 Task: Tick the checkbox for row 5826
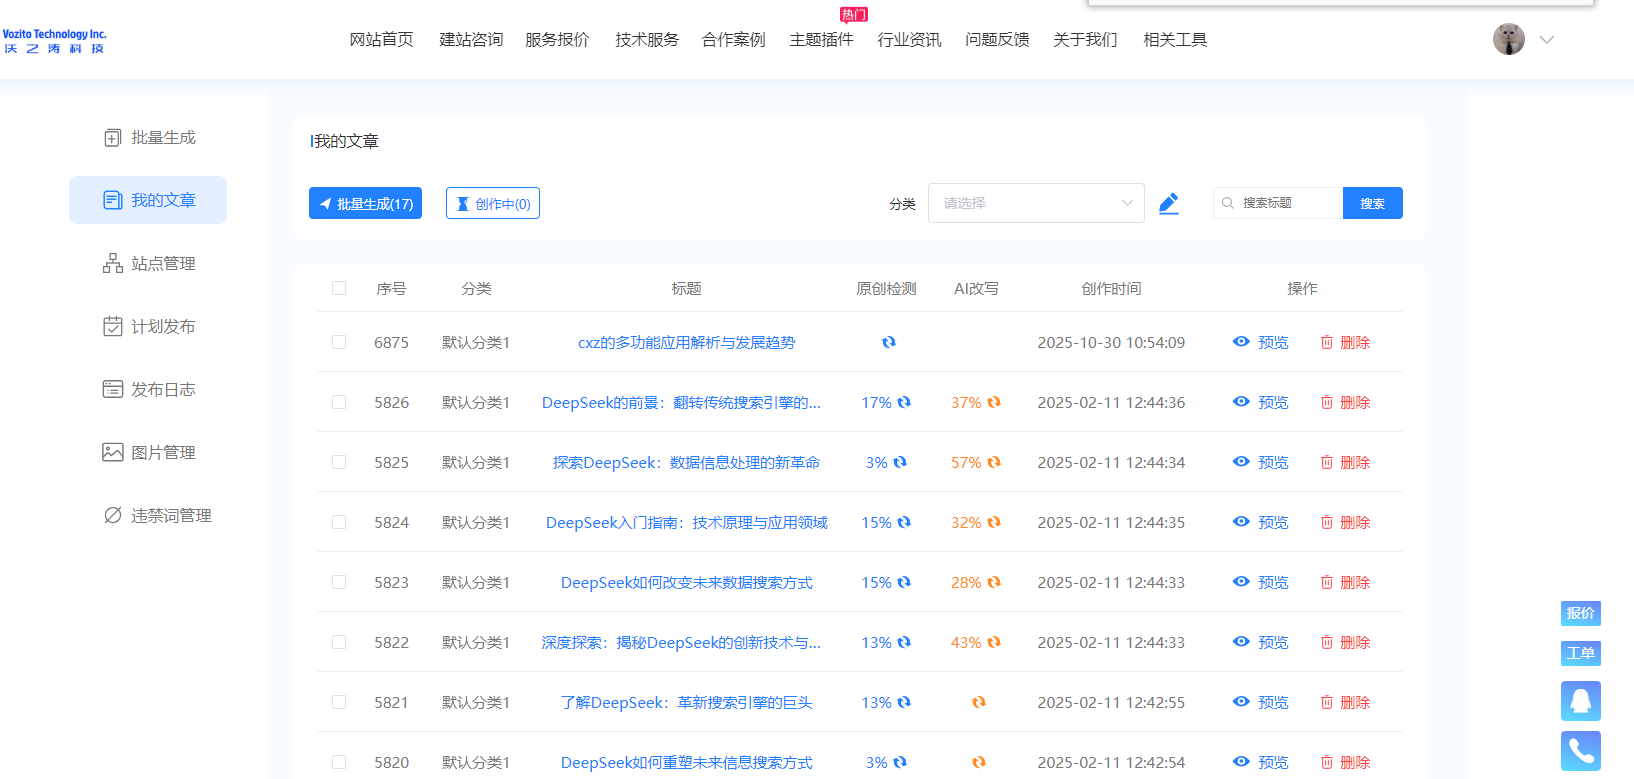click(339, 402)
